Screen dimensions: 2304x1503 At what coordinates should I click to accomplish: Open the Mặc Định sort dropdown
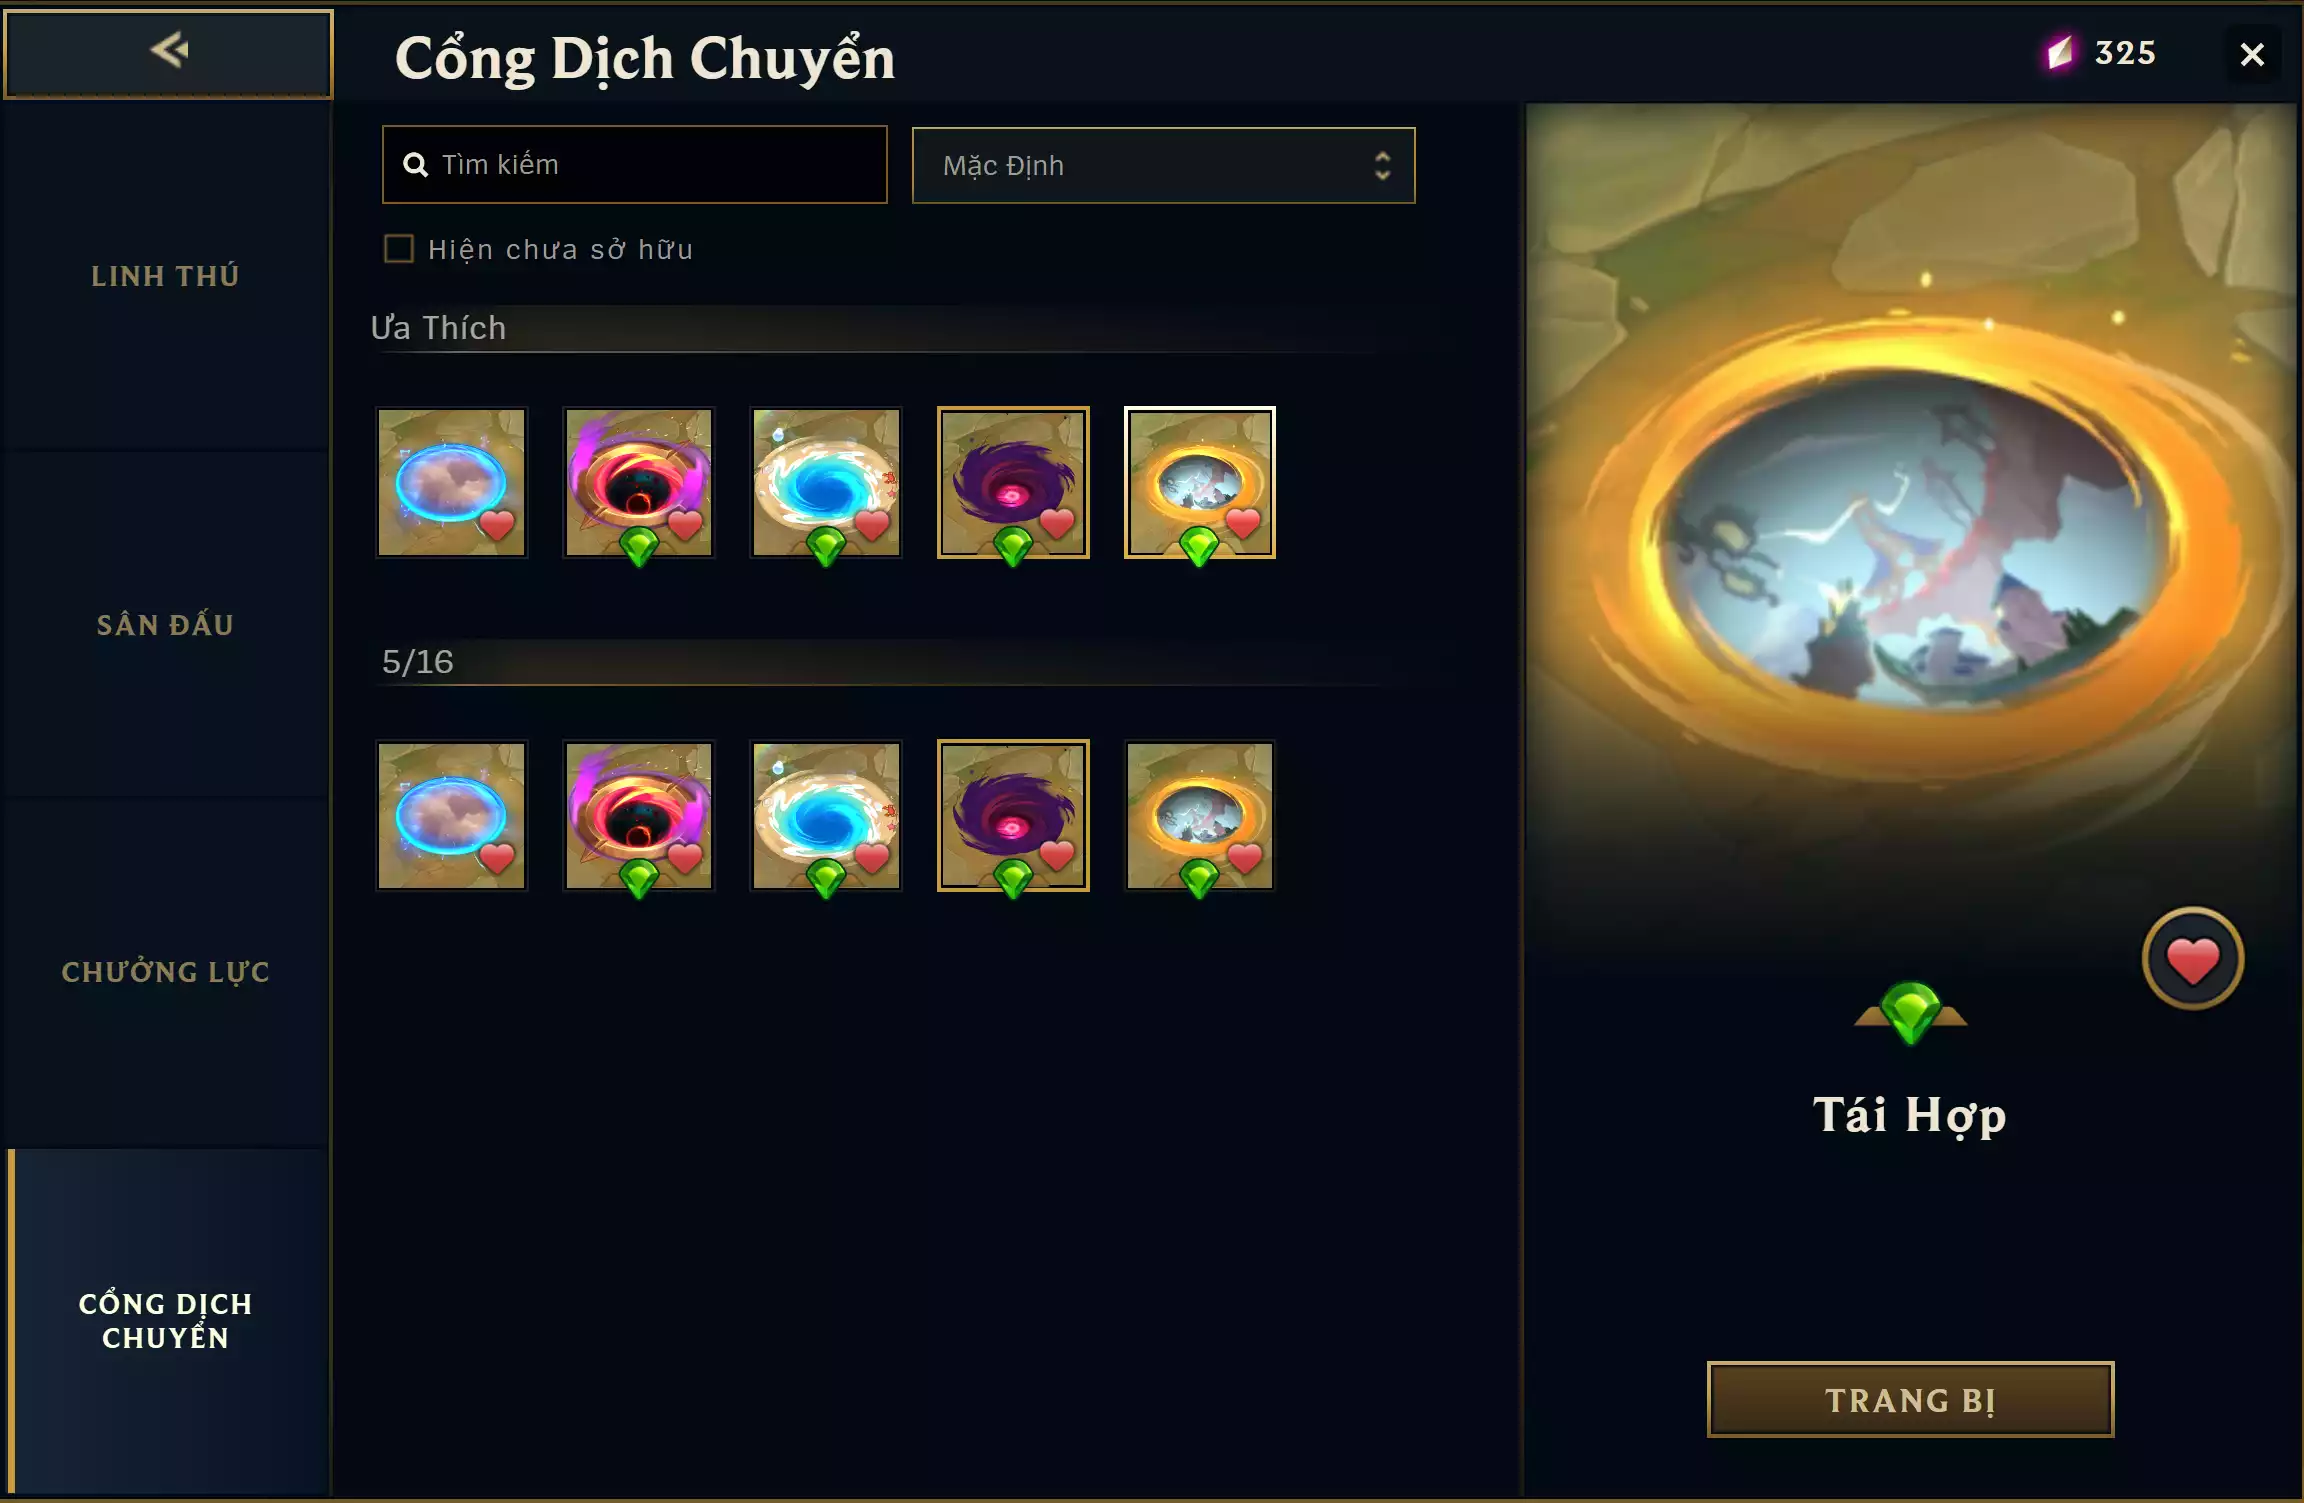1163,166
